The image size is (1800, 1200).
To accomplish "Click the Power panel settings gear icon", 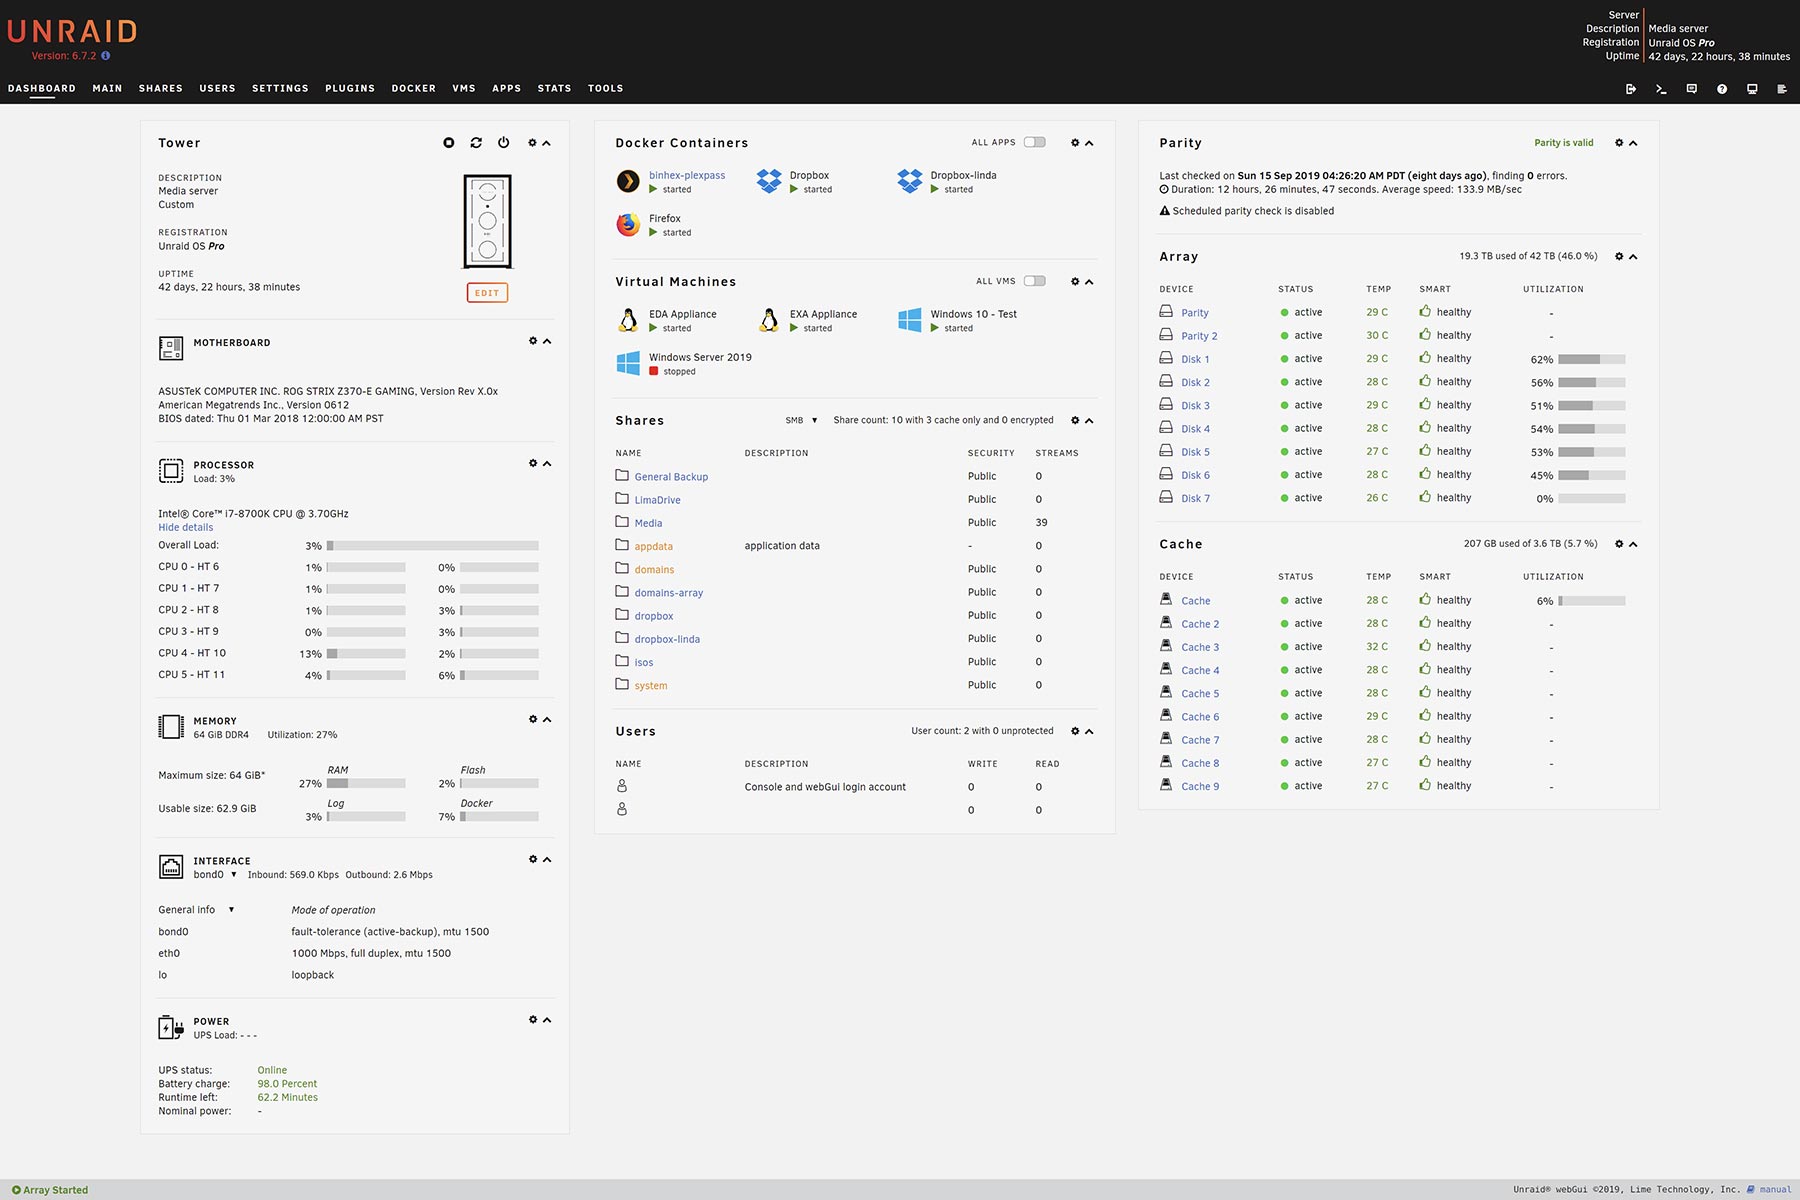I will click(533, 1020).
